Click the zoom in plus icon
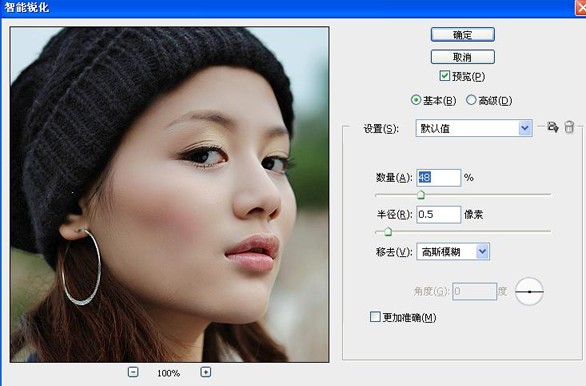This screenshot has width=586, height=386. pos(206,372)
